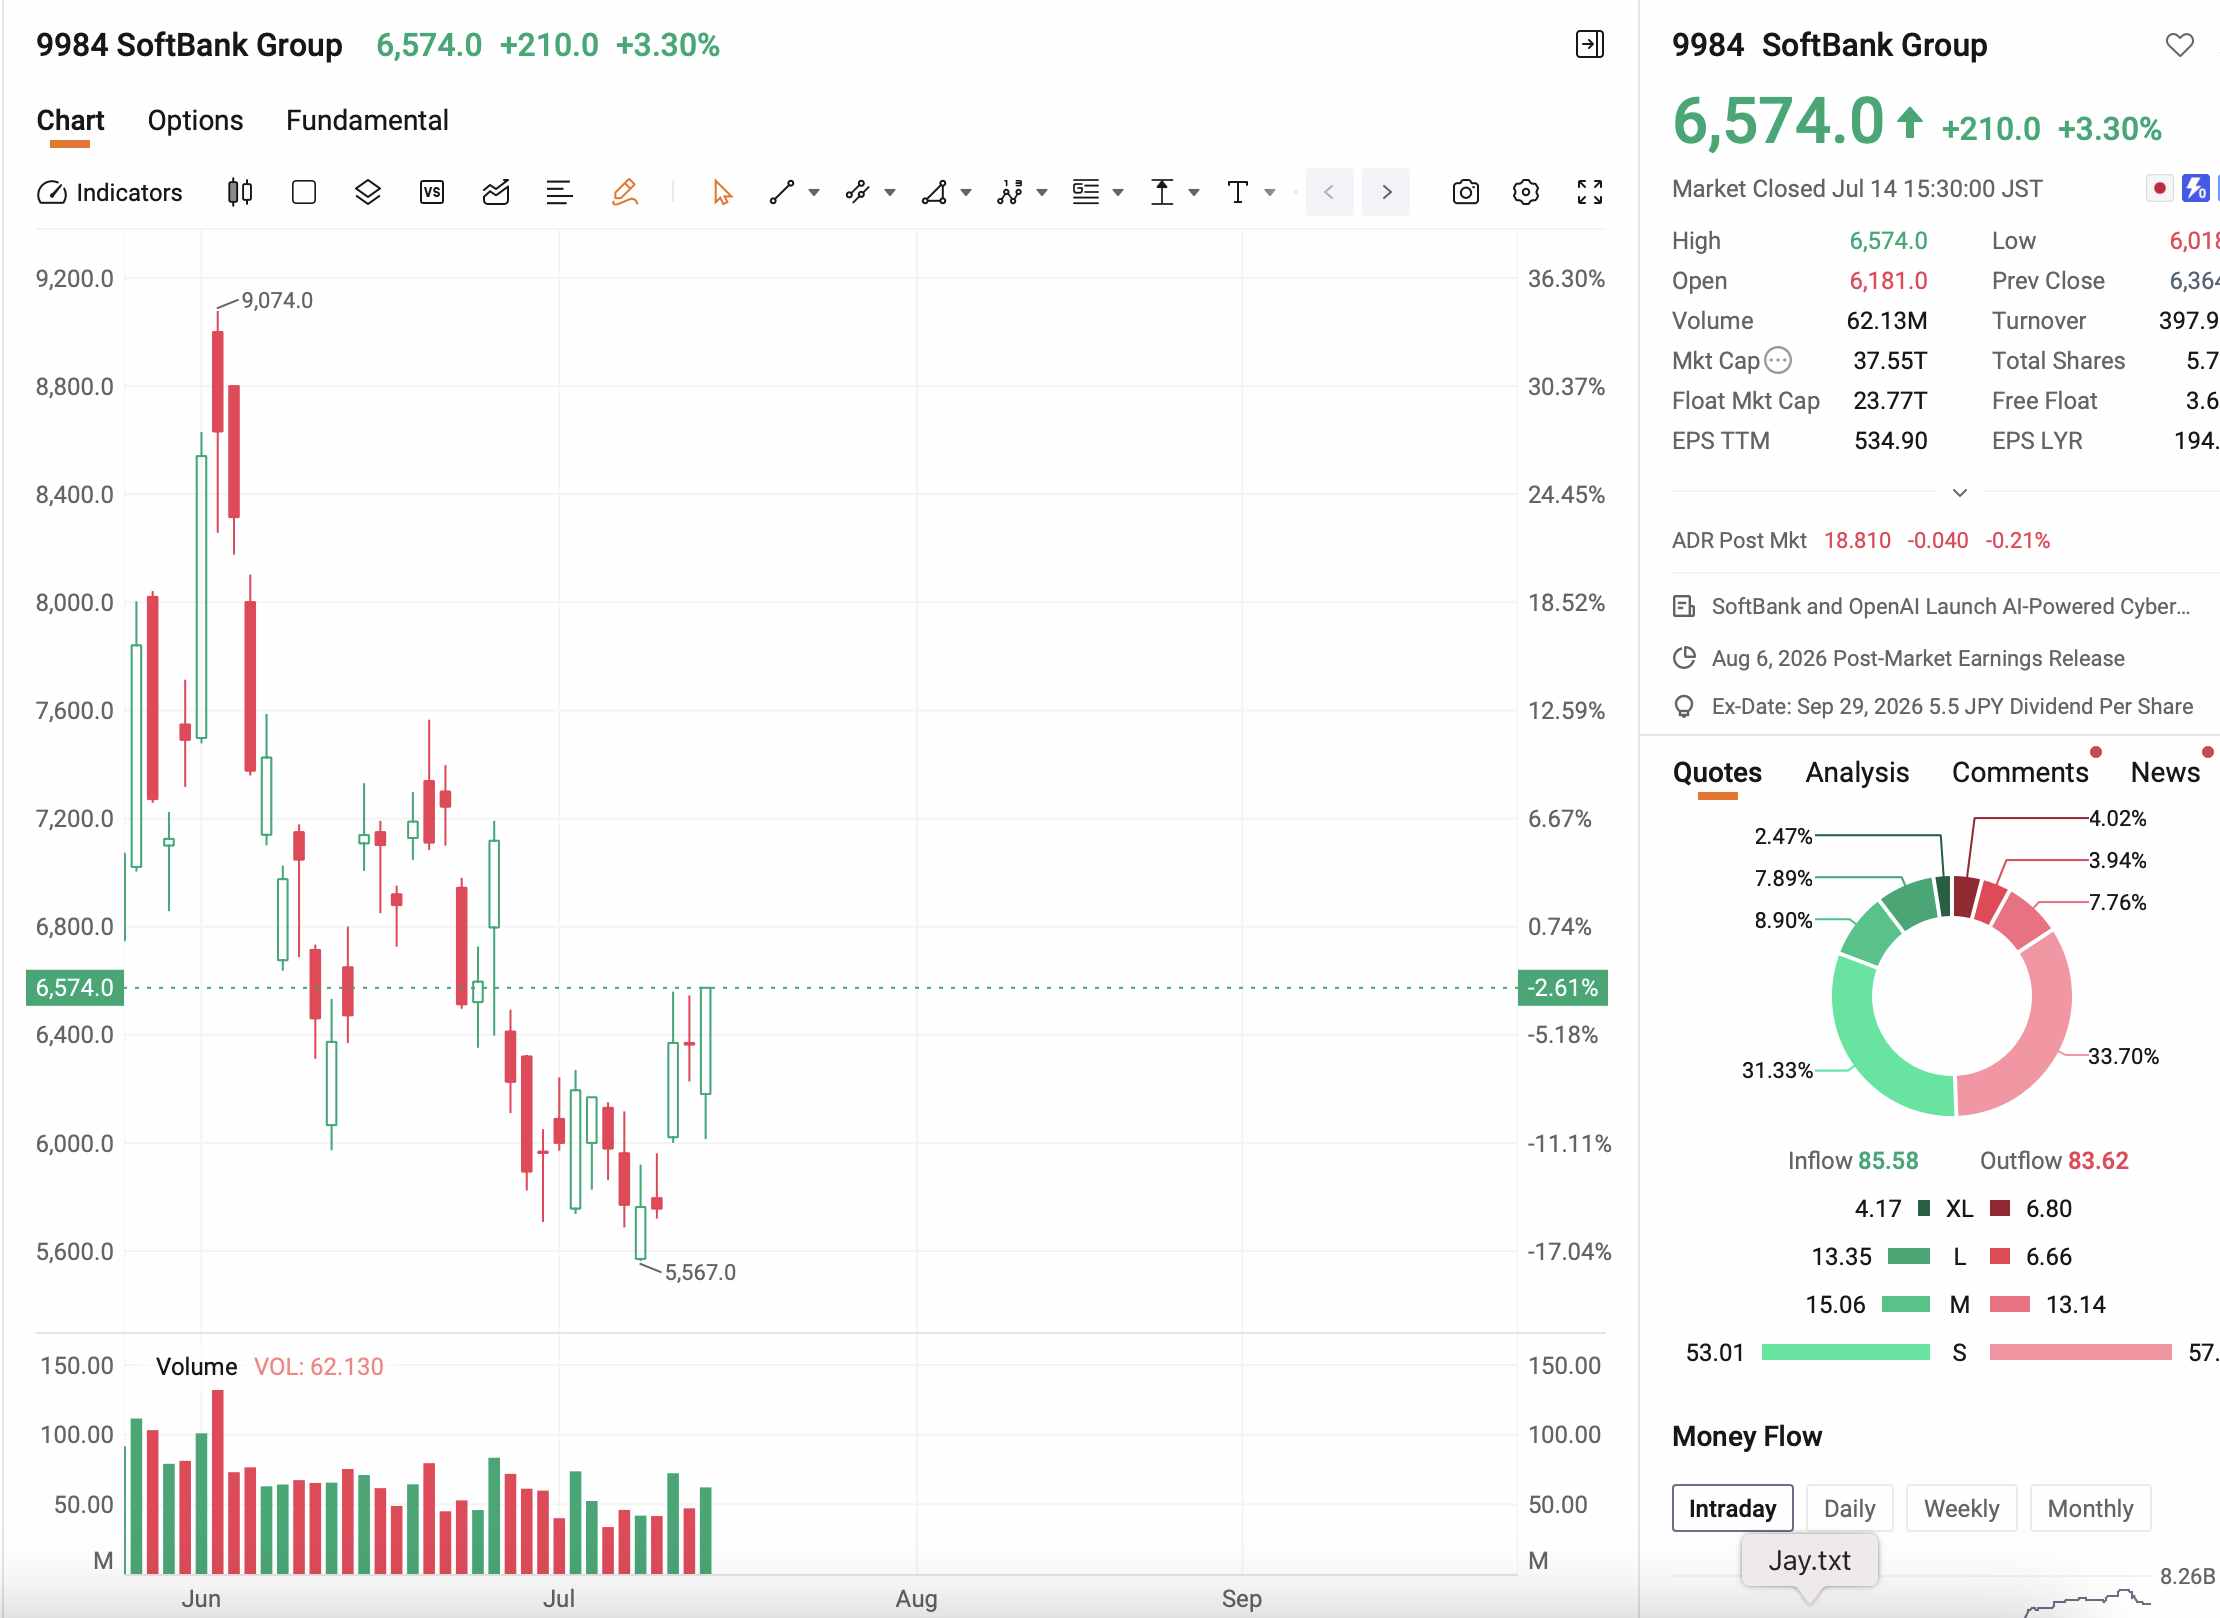Select the triangle shape tool
2220x1618 pixels.
tap(934, 192)
